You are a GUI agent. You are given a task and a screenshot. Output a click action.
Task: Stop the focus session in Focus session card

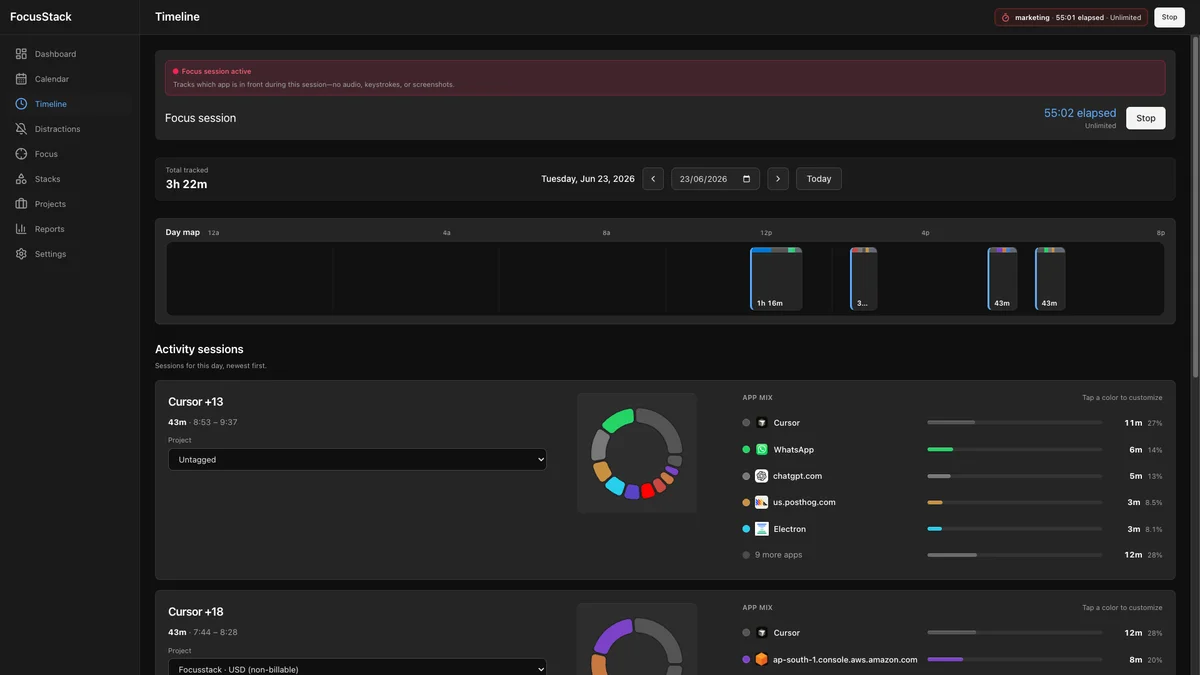[x=1145, y=118]
